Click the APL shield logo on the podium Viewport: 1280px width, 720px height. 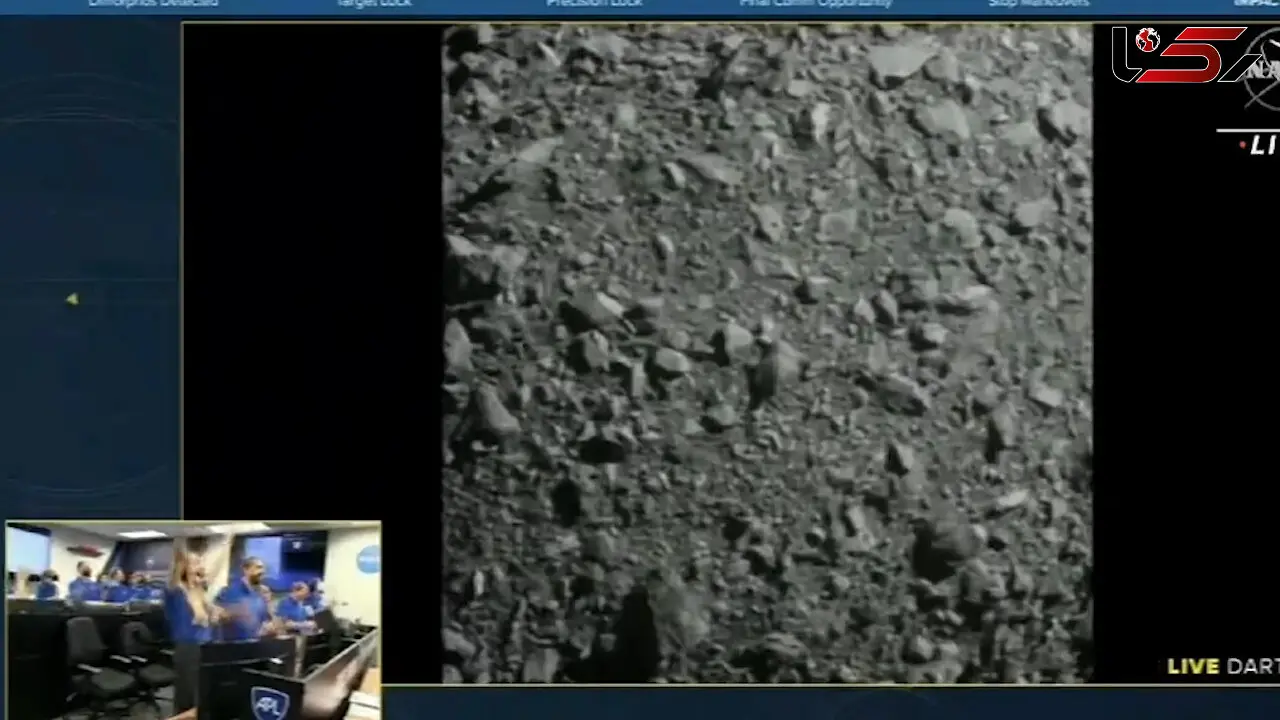point(269,703)
